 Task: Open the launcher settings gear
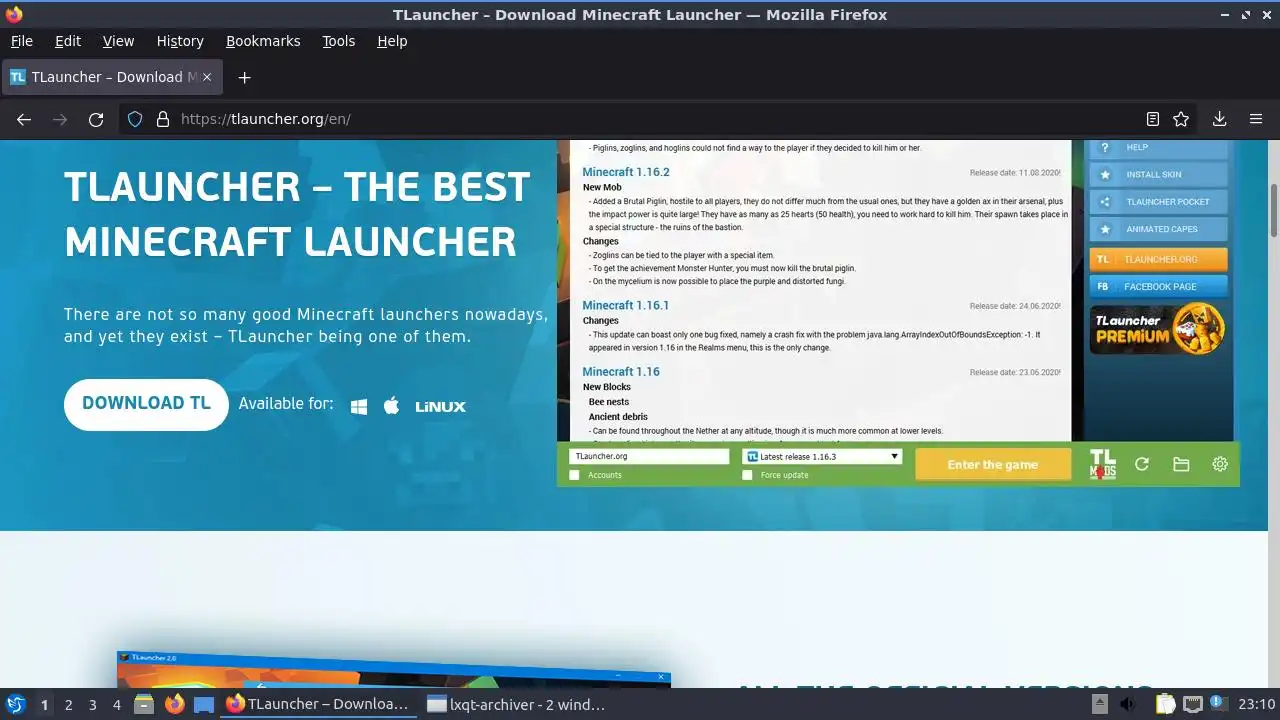tap(1220, 464)
